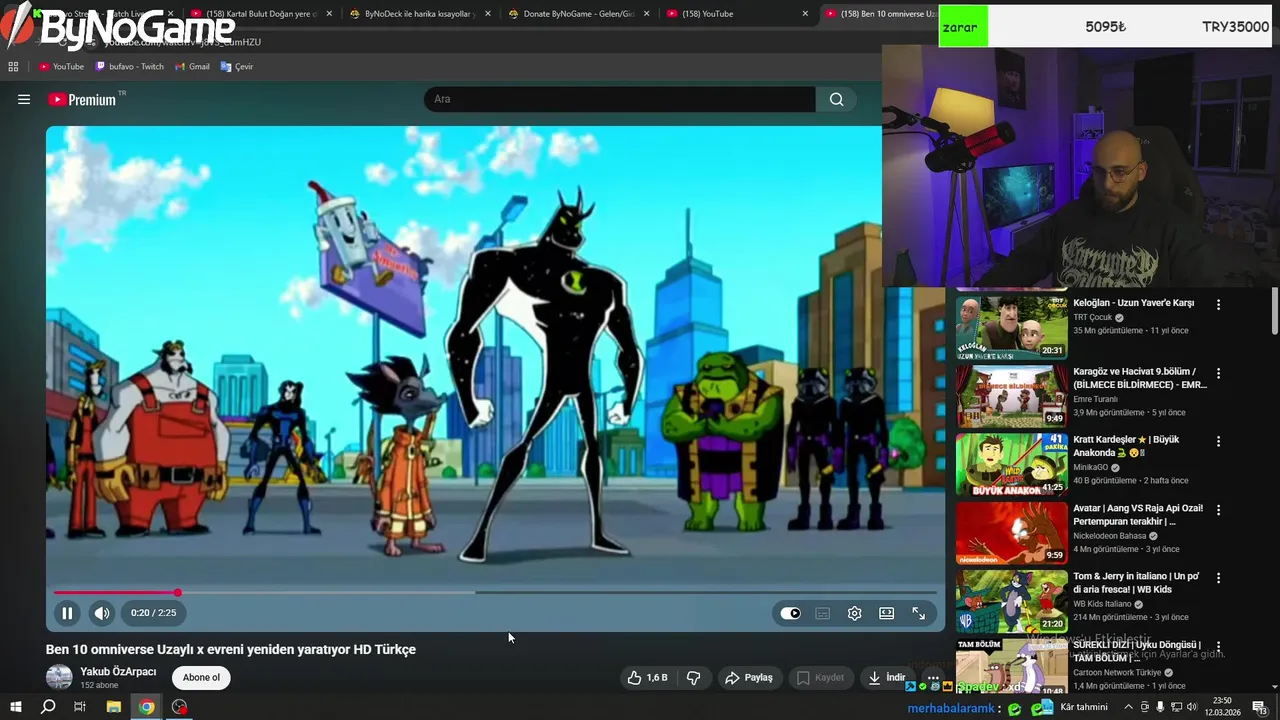
Task: Open the three-dot more actions button
Action: pos(933,678)
